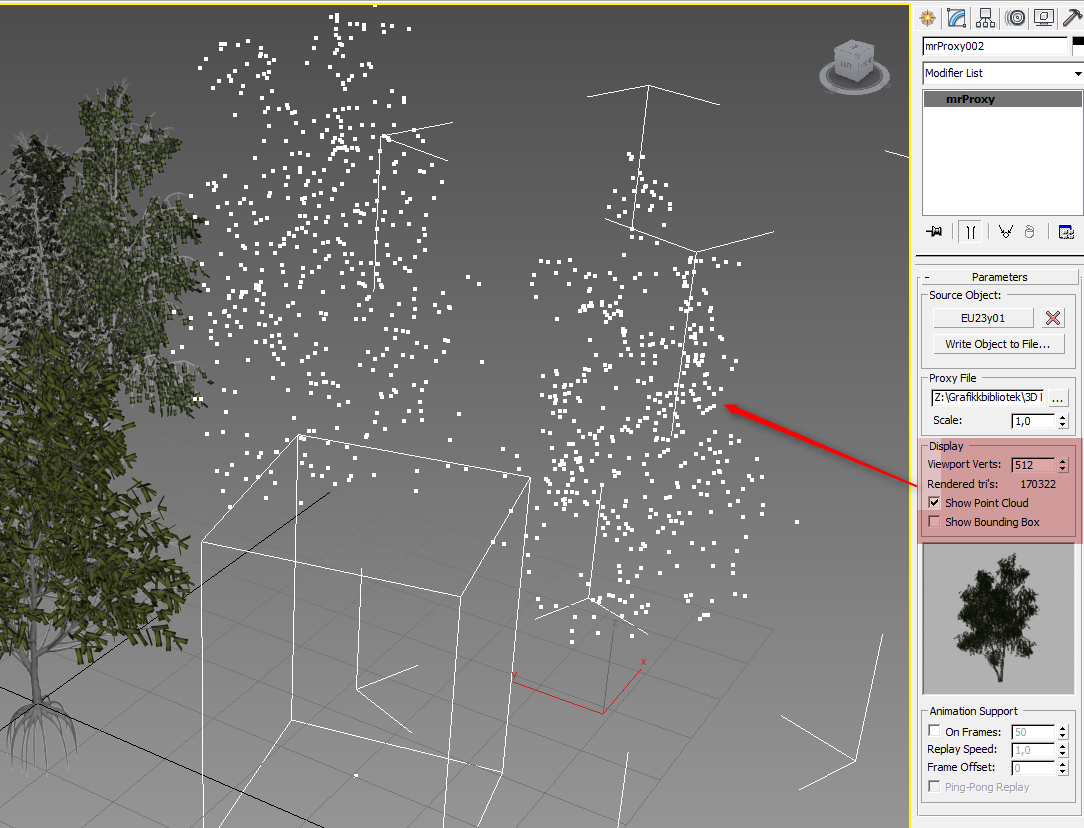Open Configure Modifier Sets icon

[x=1066, y=232]
